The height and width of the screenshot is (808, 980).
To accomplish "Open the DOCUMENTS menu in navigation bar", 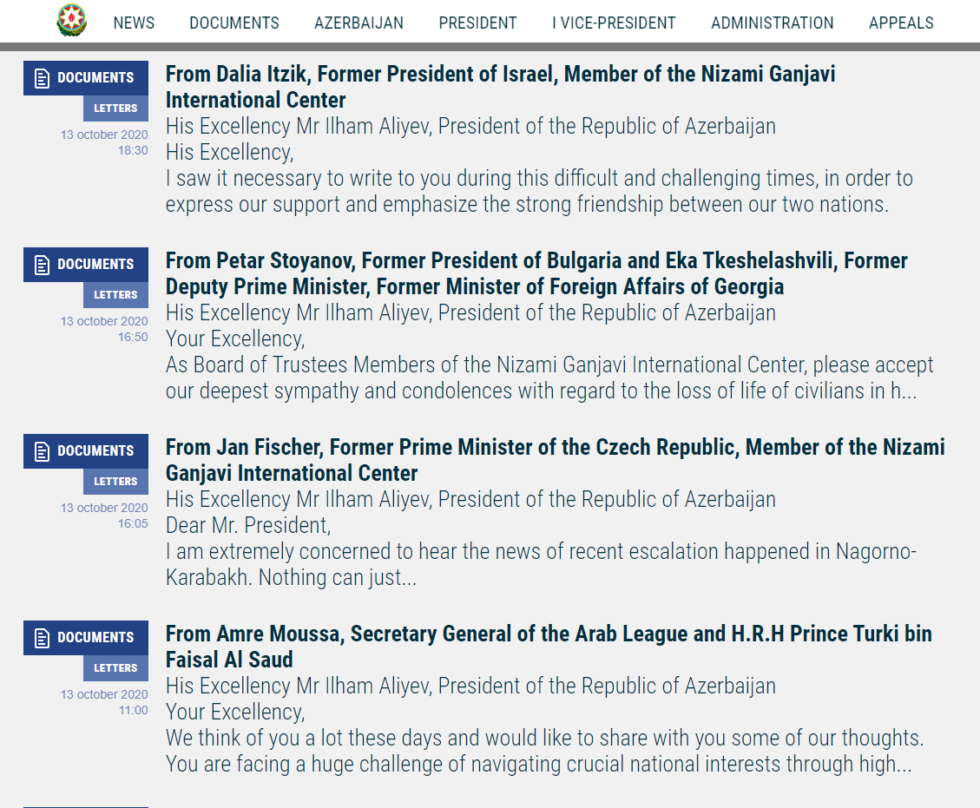I will click(x=234, y=23).
